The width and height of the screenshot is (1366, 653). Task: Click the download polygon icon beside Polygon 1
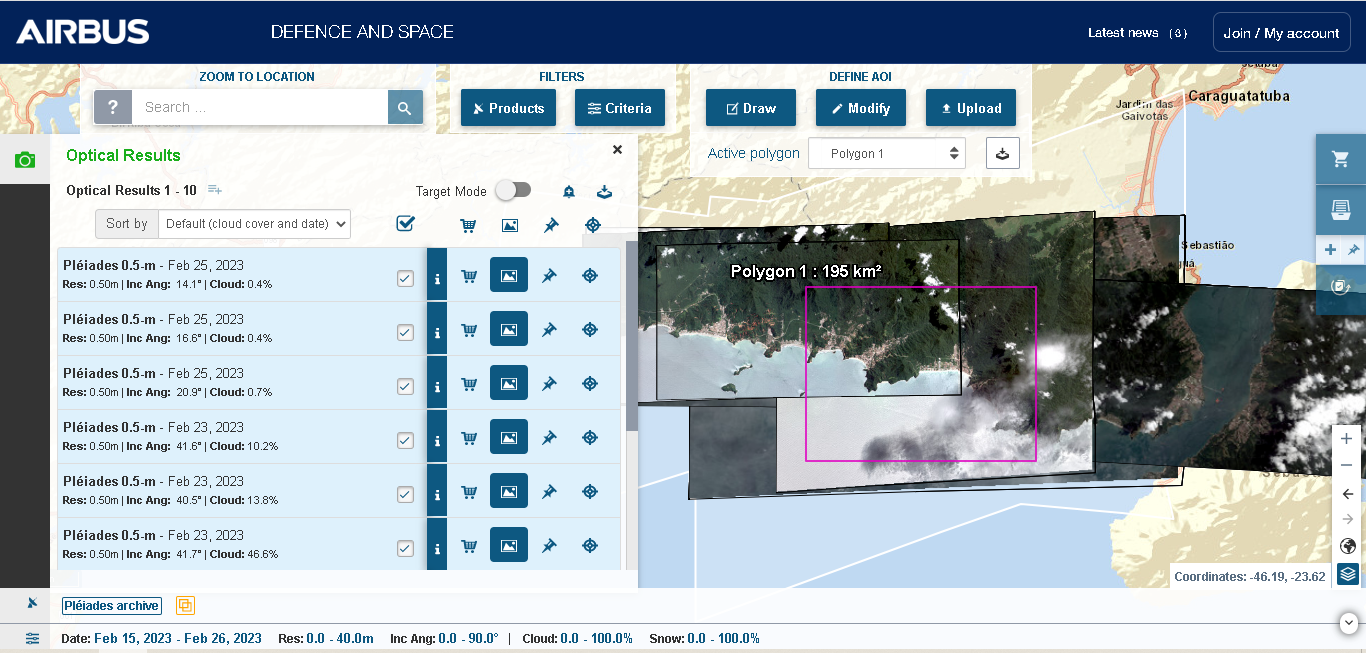(x=1003, y=153)
